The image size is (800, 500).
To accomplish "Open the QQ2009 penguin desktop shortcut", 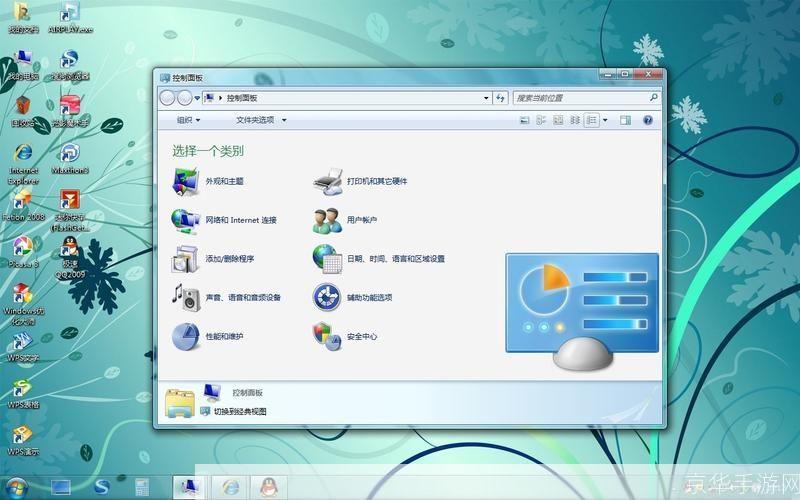I will (70, 257).
